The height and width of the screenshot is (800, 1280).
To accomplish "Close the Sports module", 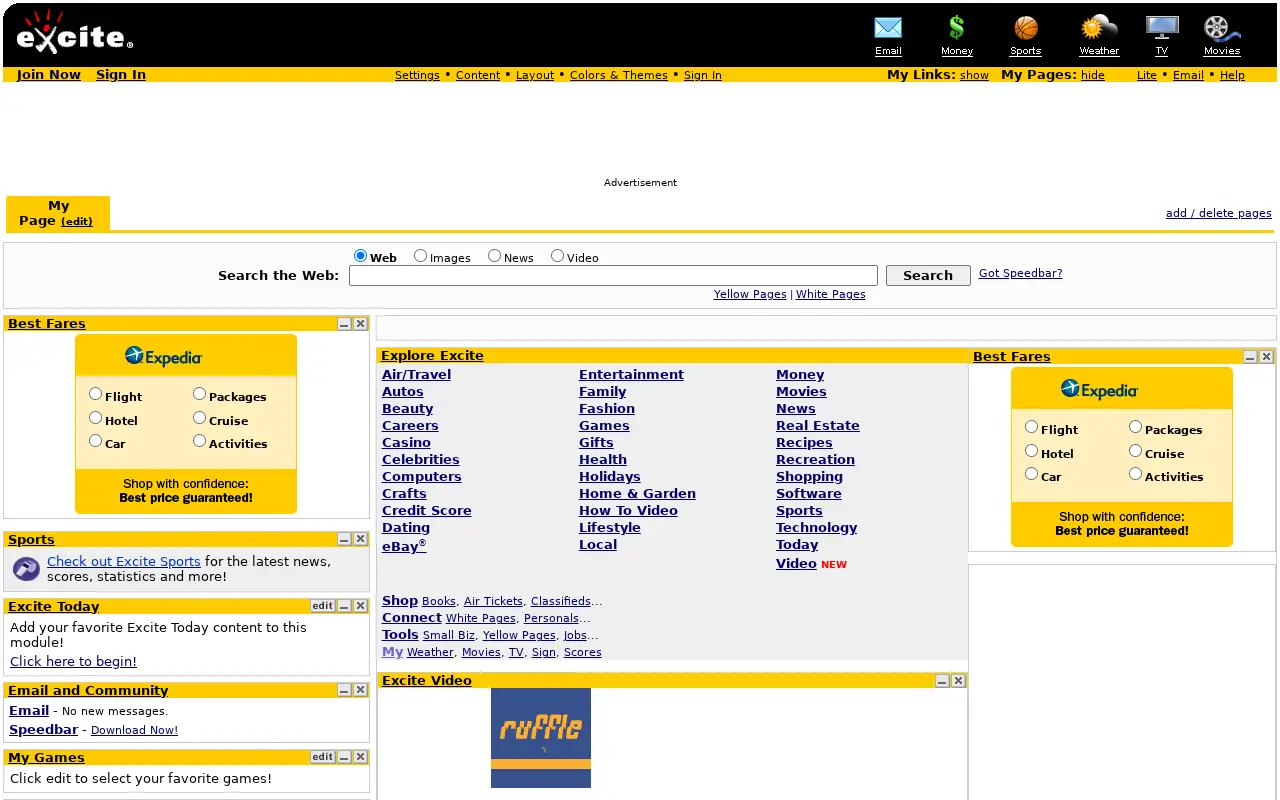I will point(360,539).
